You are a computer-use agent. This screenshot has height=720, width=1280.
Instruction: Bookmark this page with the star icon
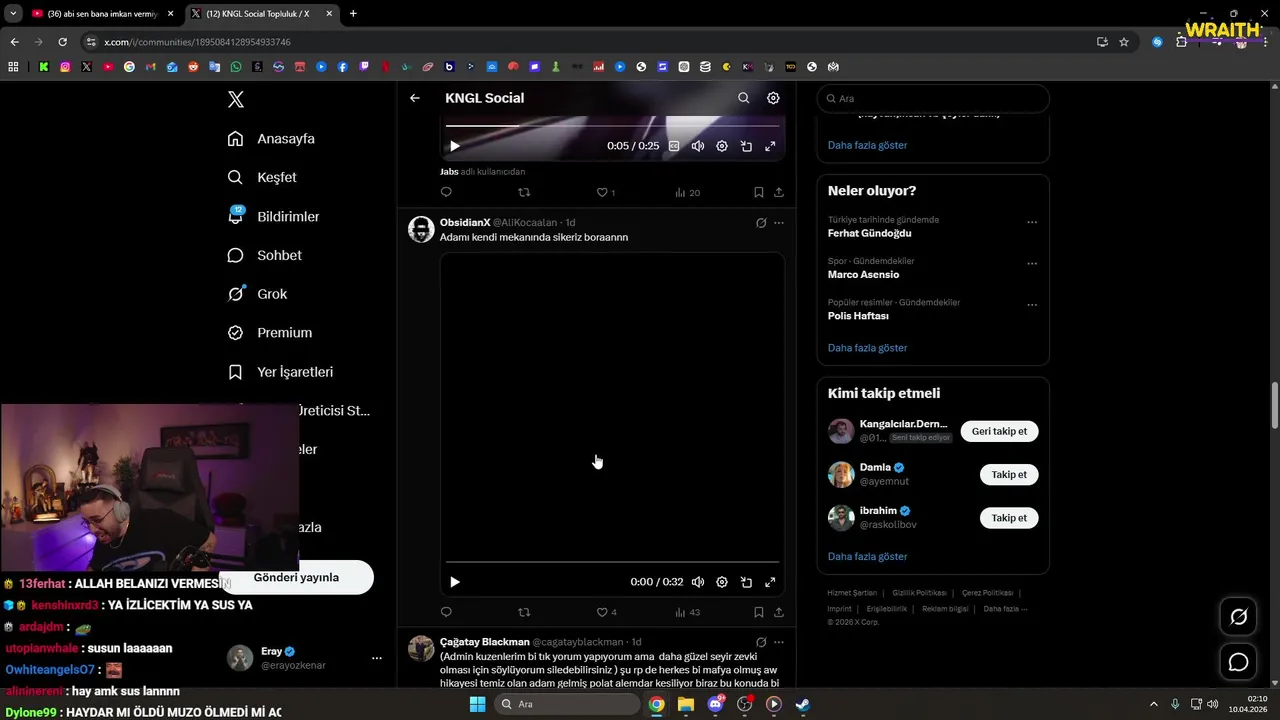(1124, 42)
